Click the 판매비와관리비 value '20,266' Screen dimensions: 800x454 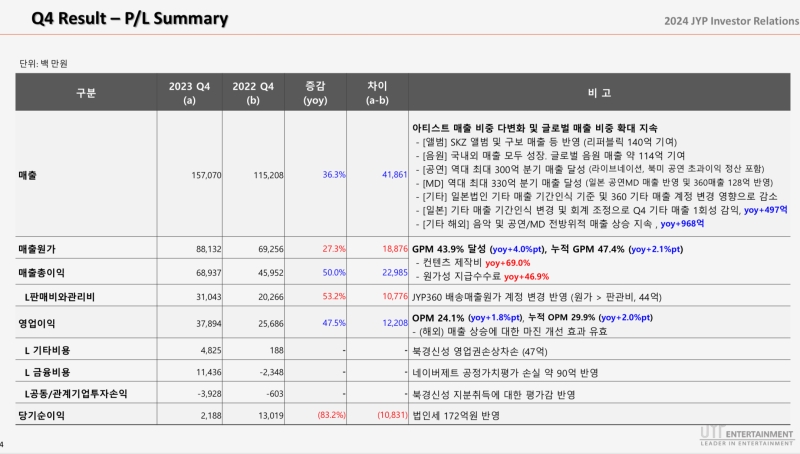pyautogui.click(x=271, y=296)
